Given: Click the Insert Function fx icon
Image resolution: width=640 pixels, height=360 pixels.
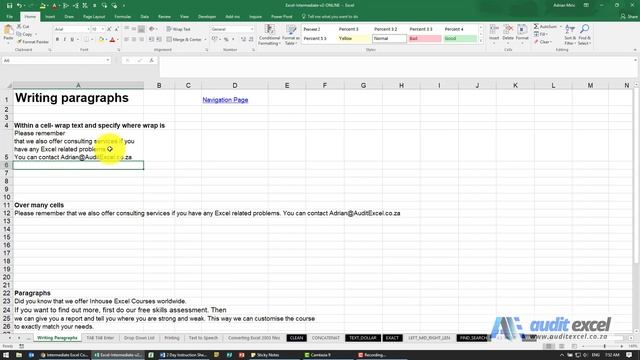Looking at the screenshot, I should click(151, 60).
